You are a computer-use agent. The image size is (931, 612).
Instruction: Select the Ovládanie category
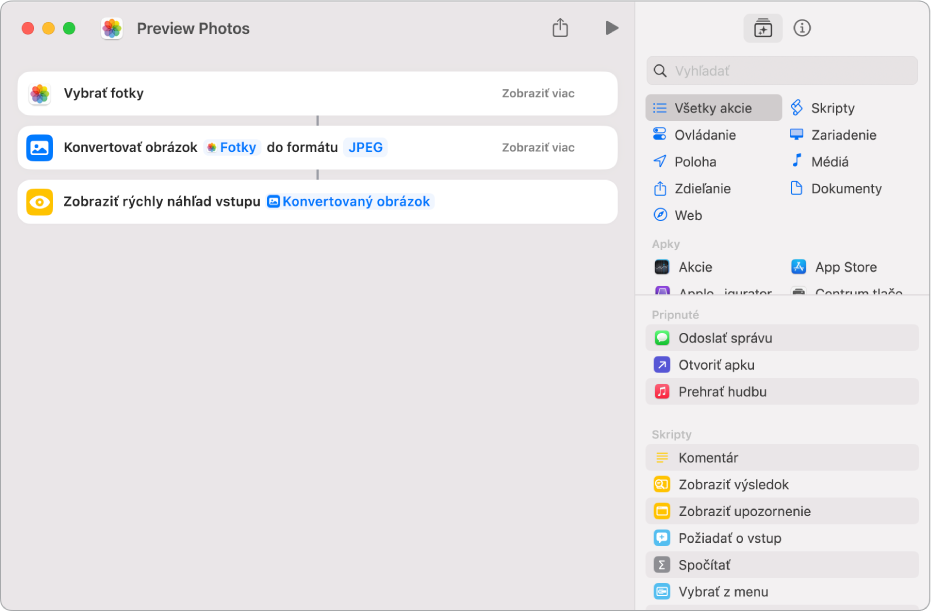[694, 135]
